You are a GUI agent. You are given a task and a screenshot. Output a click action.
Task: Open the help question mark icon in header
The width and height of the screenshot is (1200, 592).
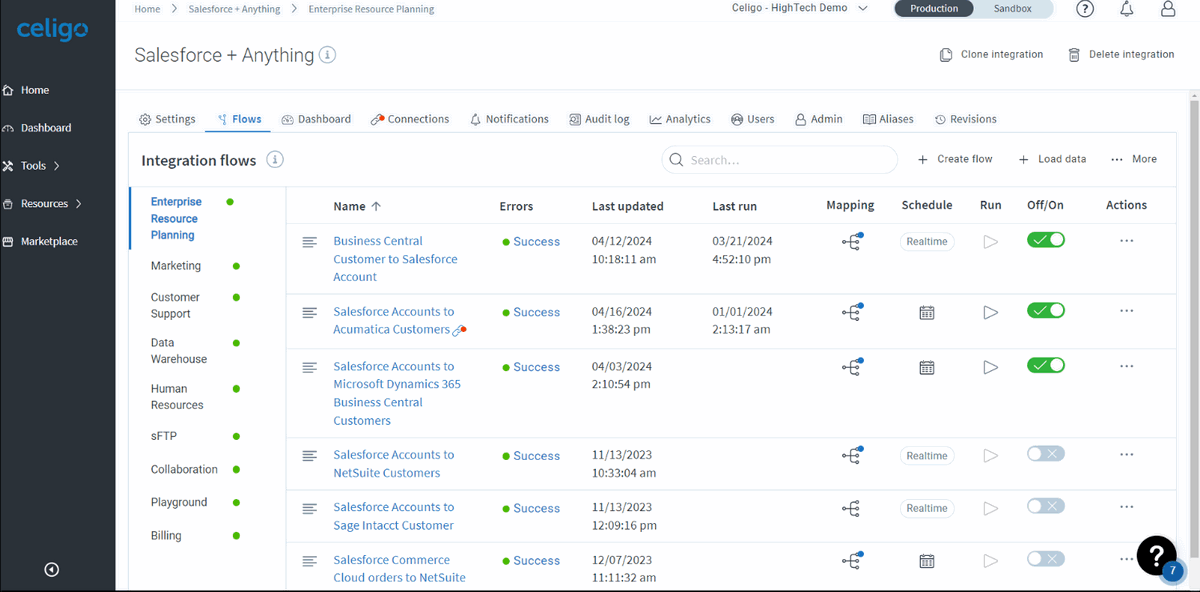(1085, 9)
